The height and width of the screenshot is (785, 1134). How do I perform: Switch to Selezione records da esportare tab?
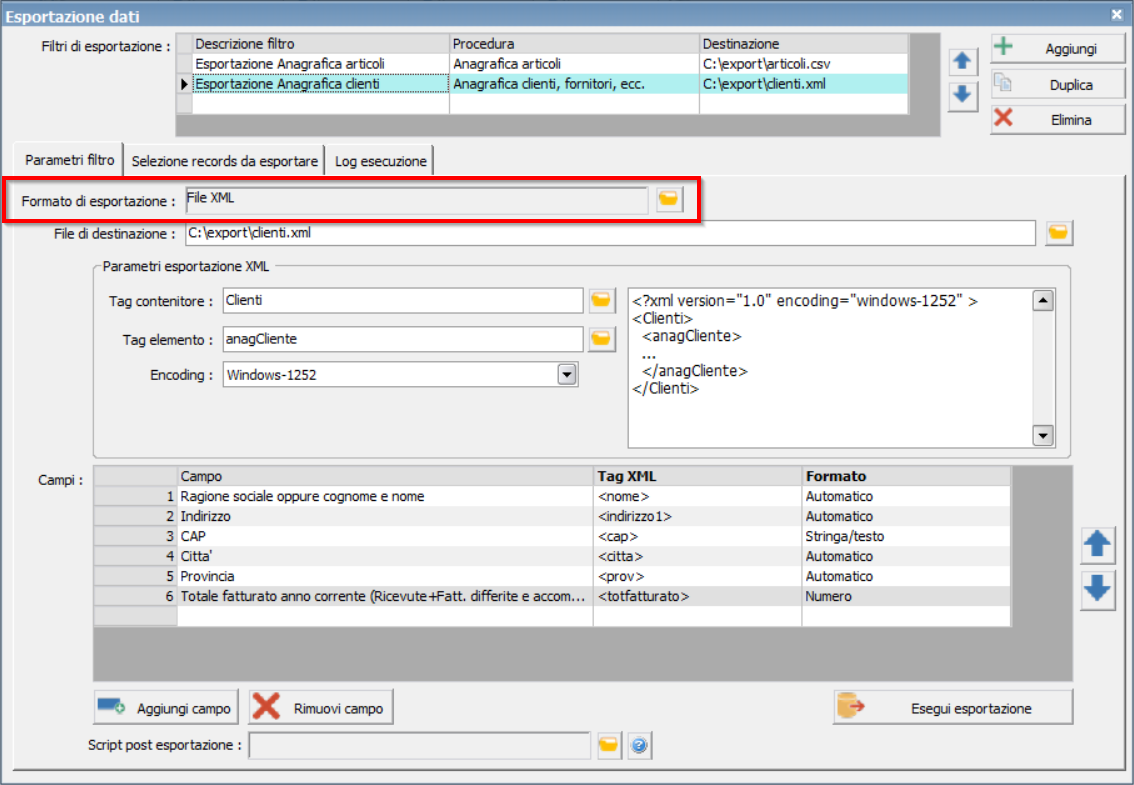click(224, 161)
